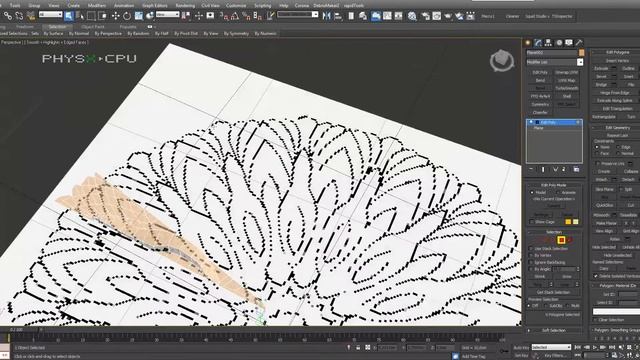This screenshot has width=640, height=360.
Task: Open the Graph Editors menu
Action: (x=154, y=5)
